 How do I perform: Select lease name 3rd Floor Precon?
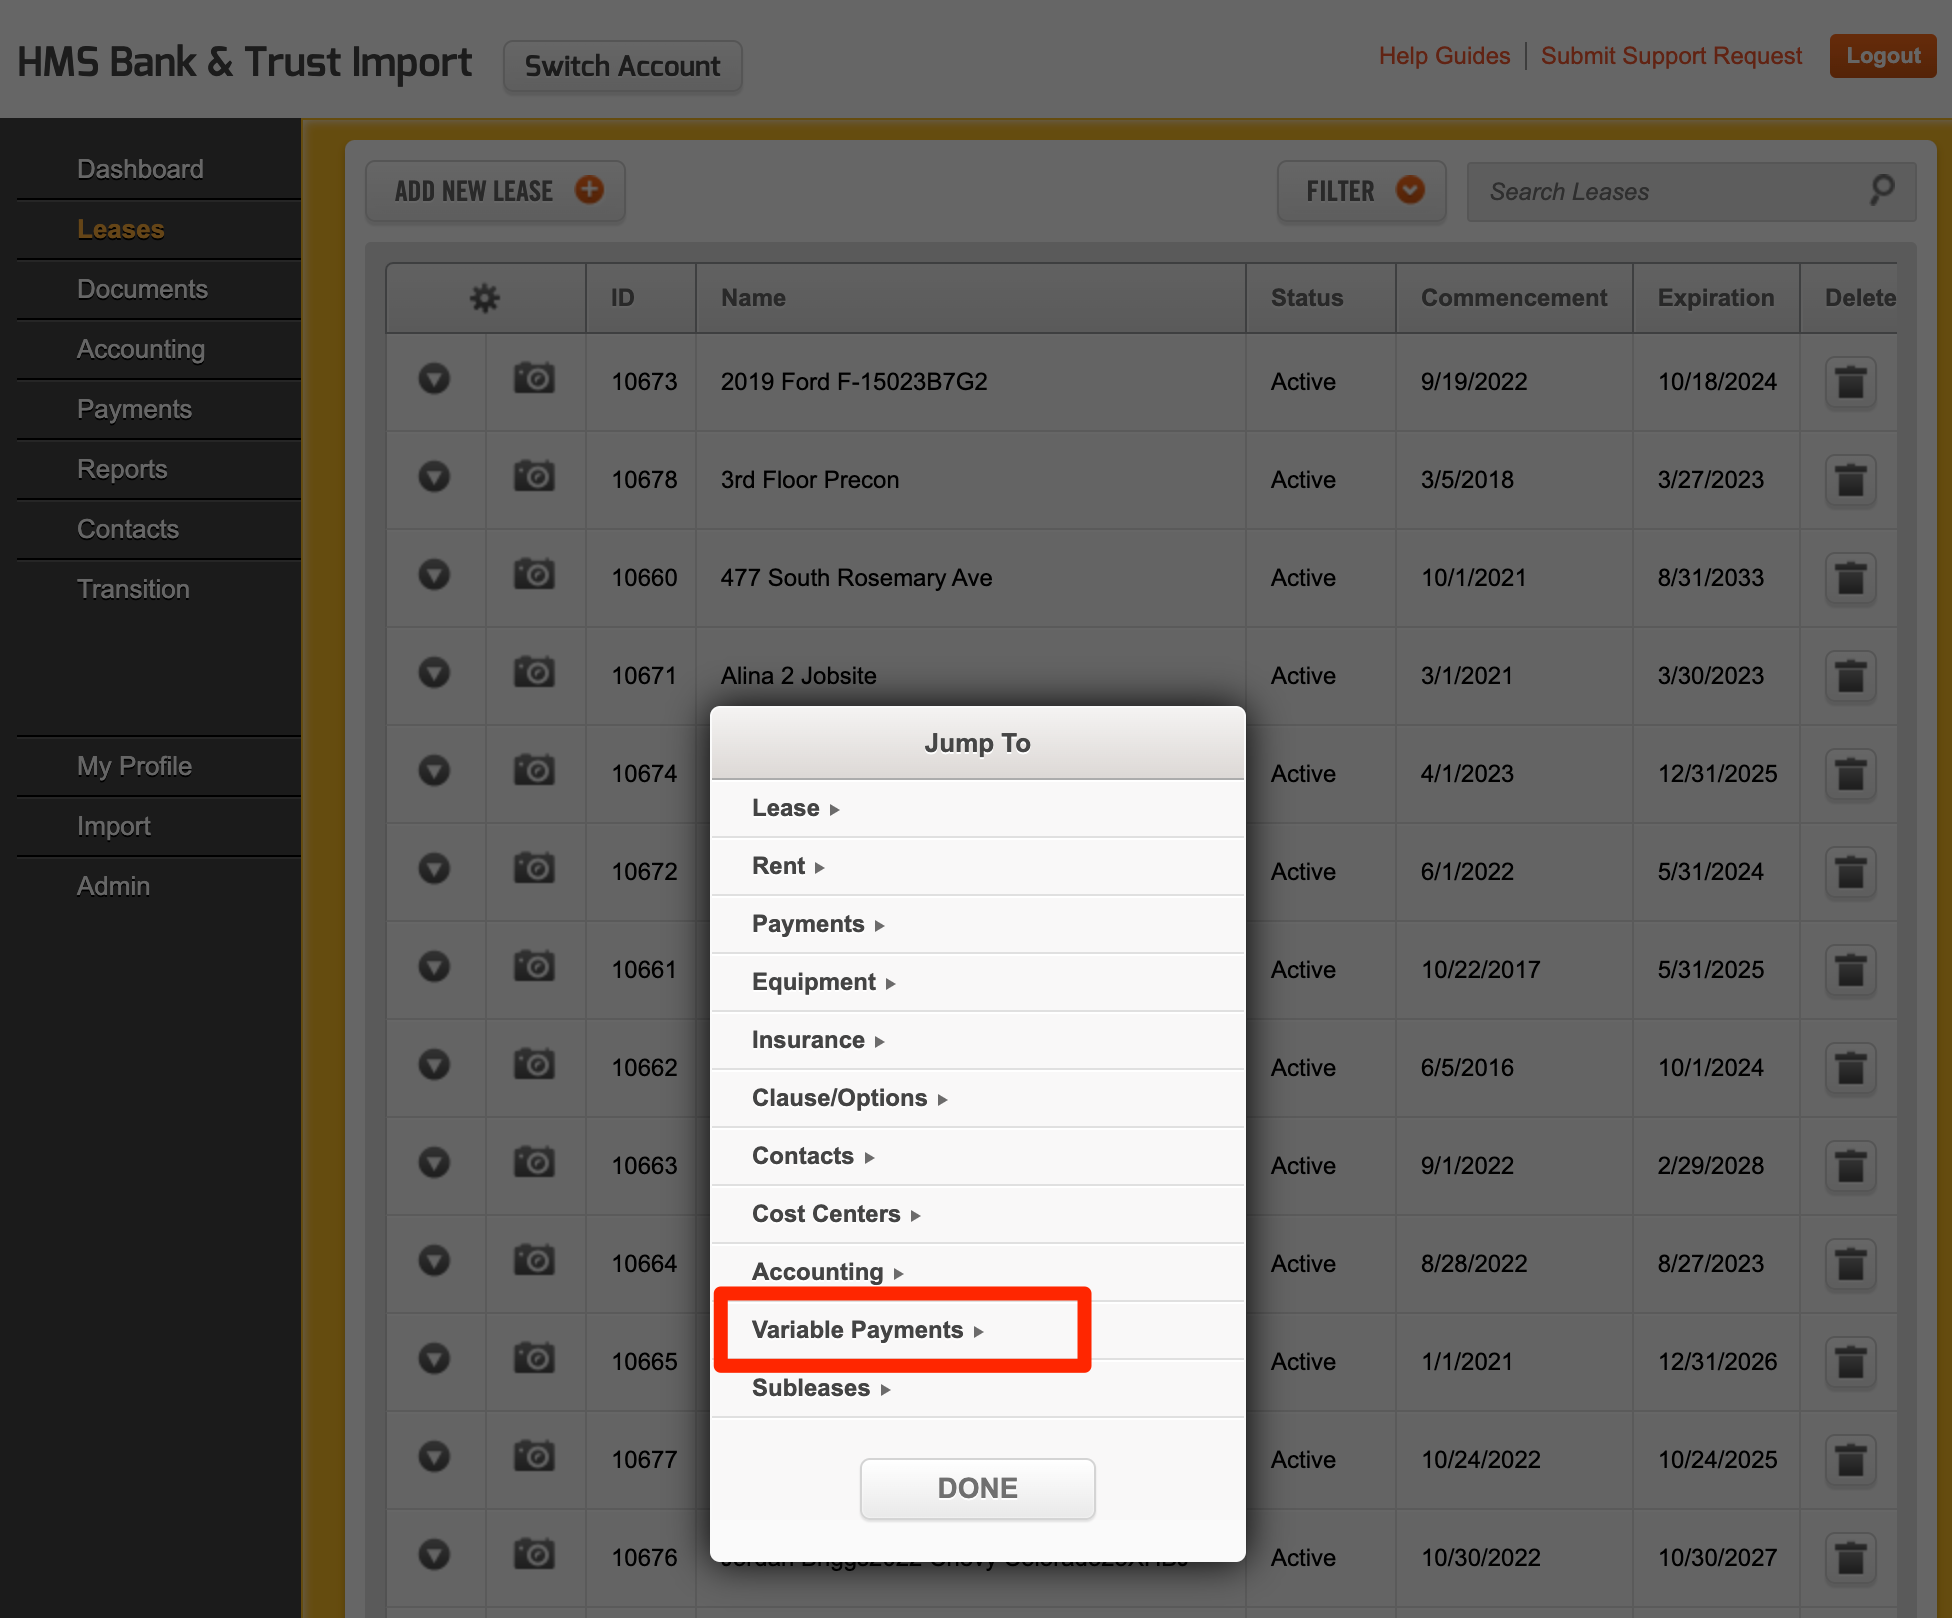tap(810, 480)
